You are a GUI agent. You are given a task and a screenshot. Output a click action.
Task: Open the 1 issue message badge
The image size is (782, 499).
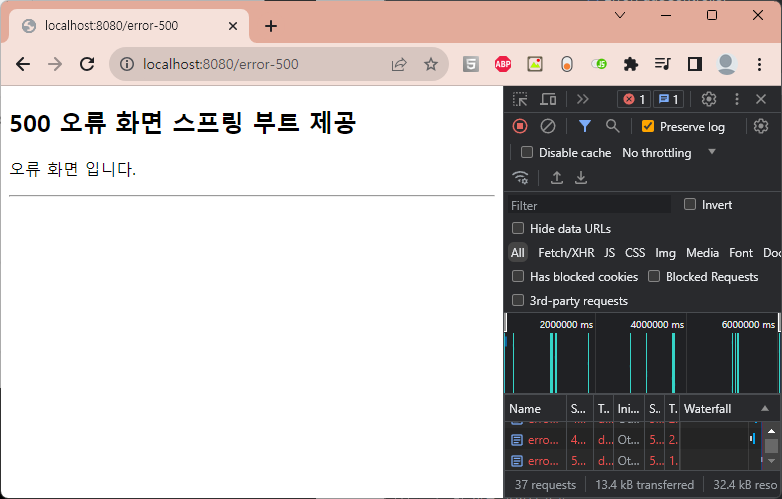(668, 99)
